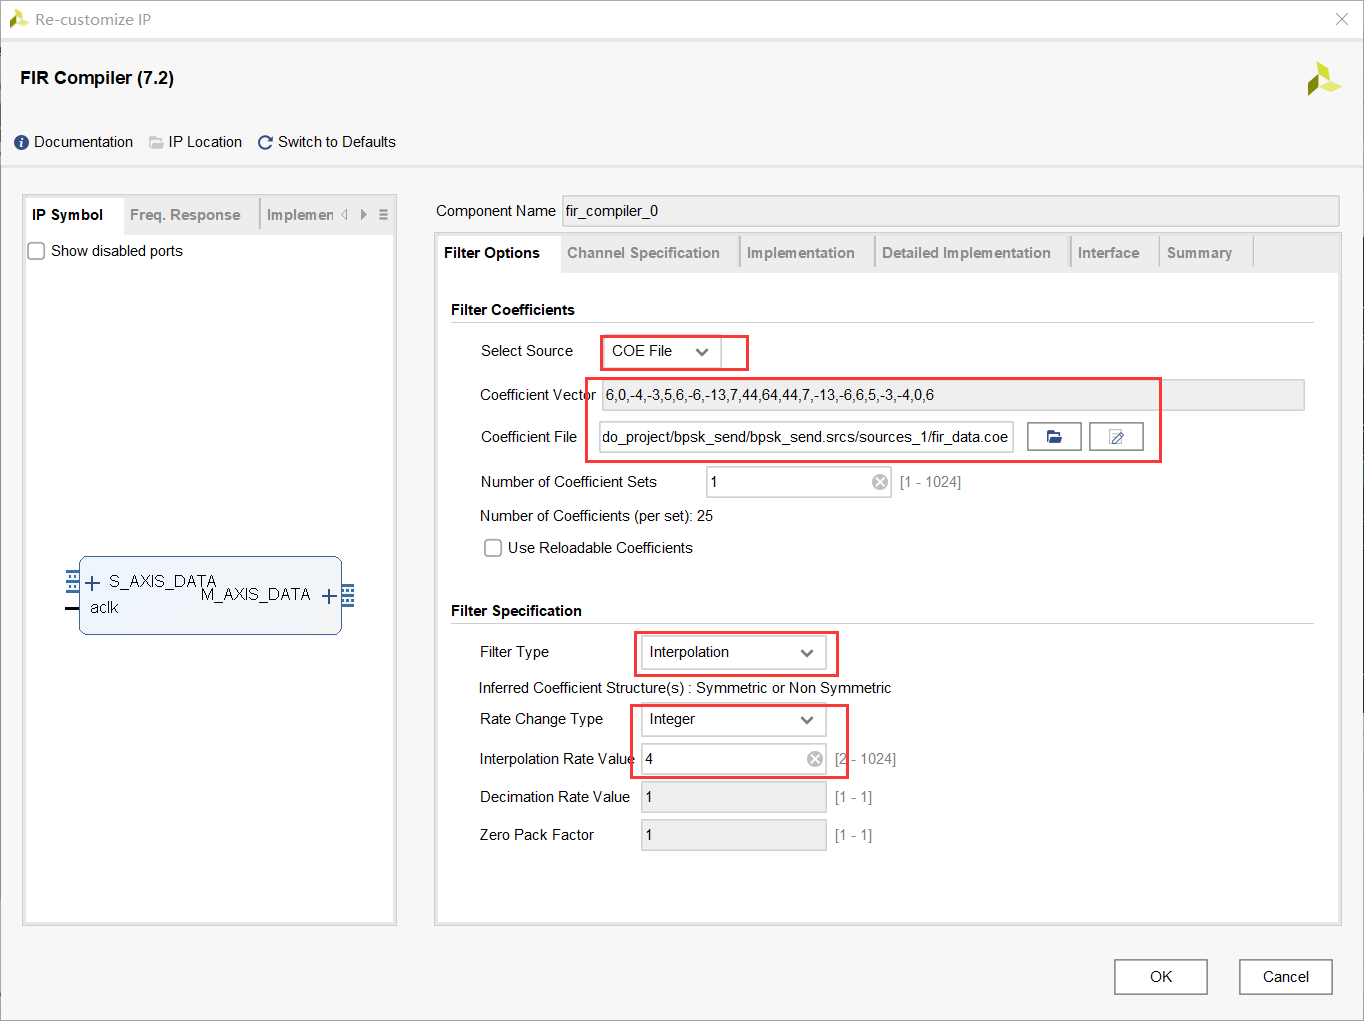The image size is (1364, 1021).
Task: Expand the S_AXIS_DATA port plus icon
Action: coord(93,583)
